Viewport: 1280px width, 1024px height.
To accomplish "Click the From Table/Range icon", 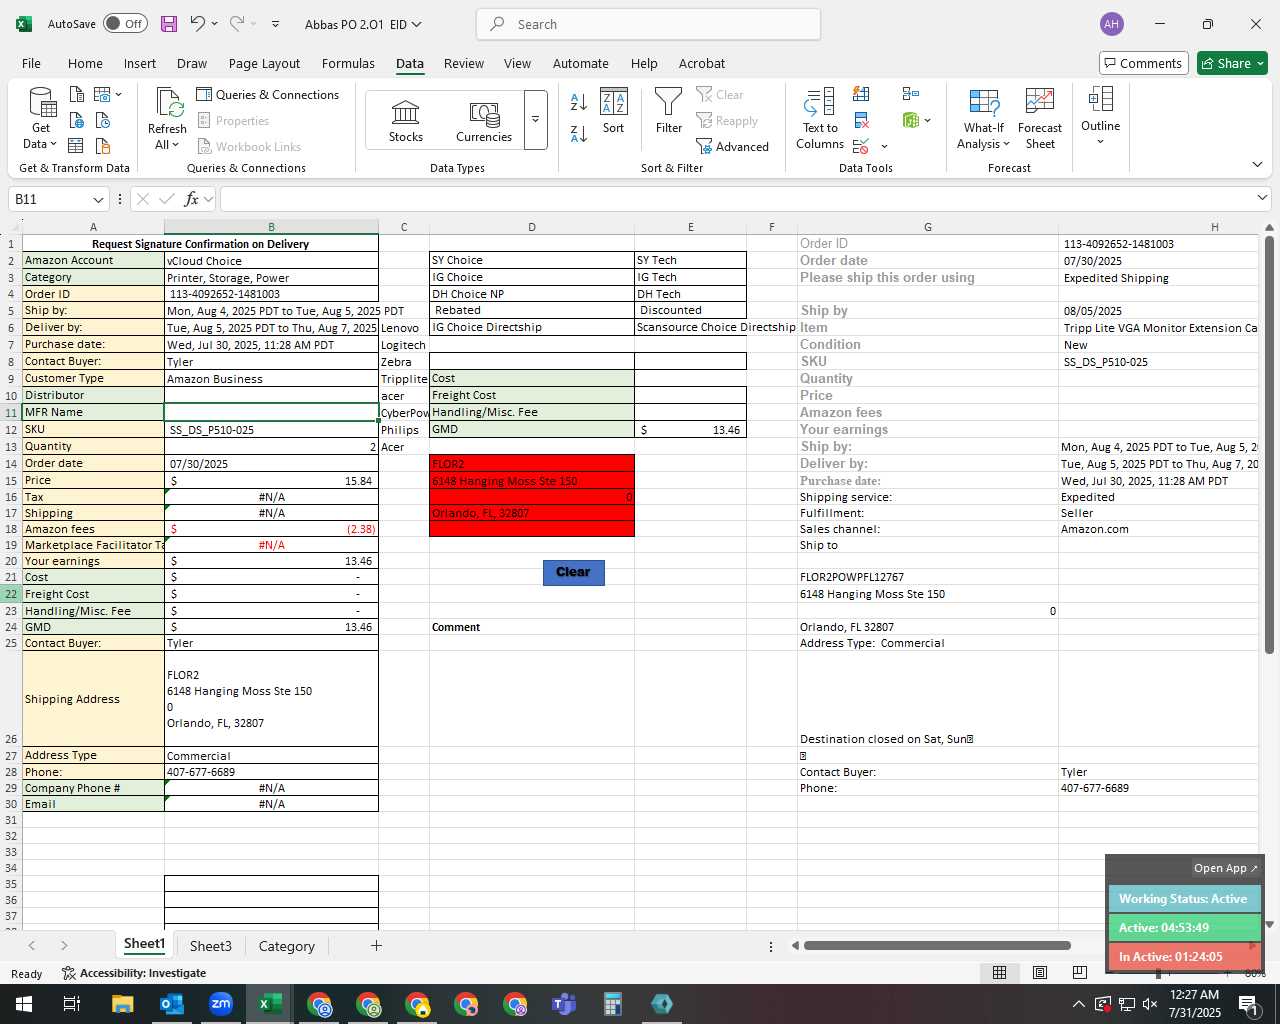I will tap(77, 147).
